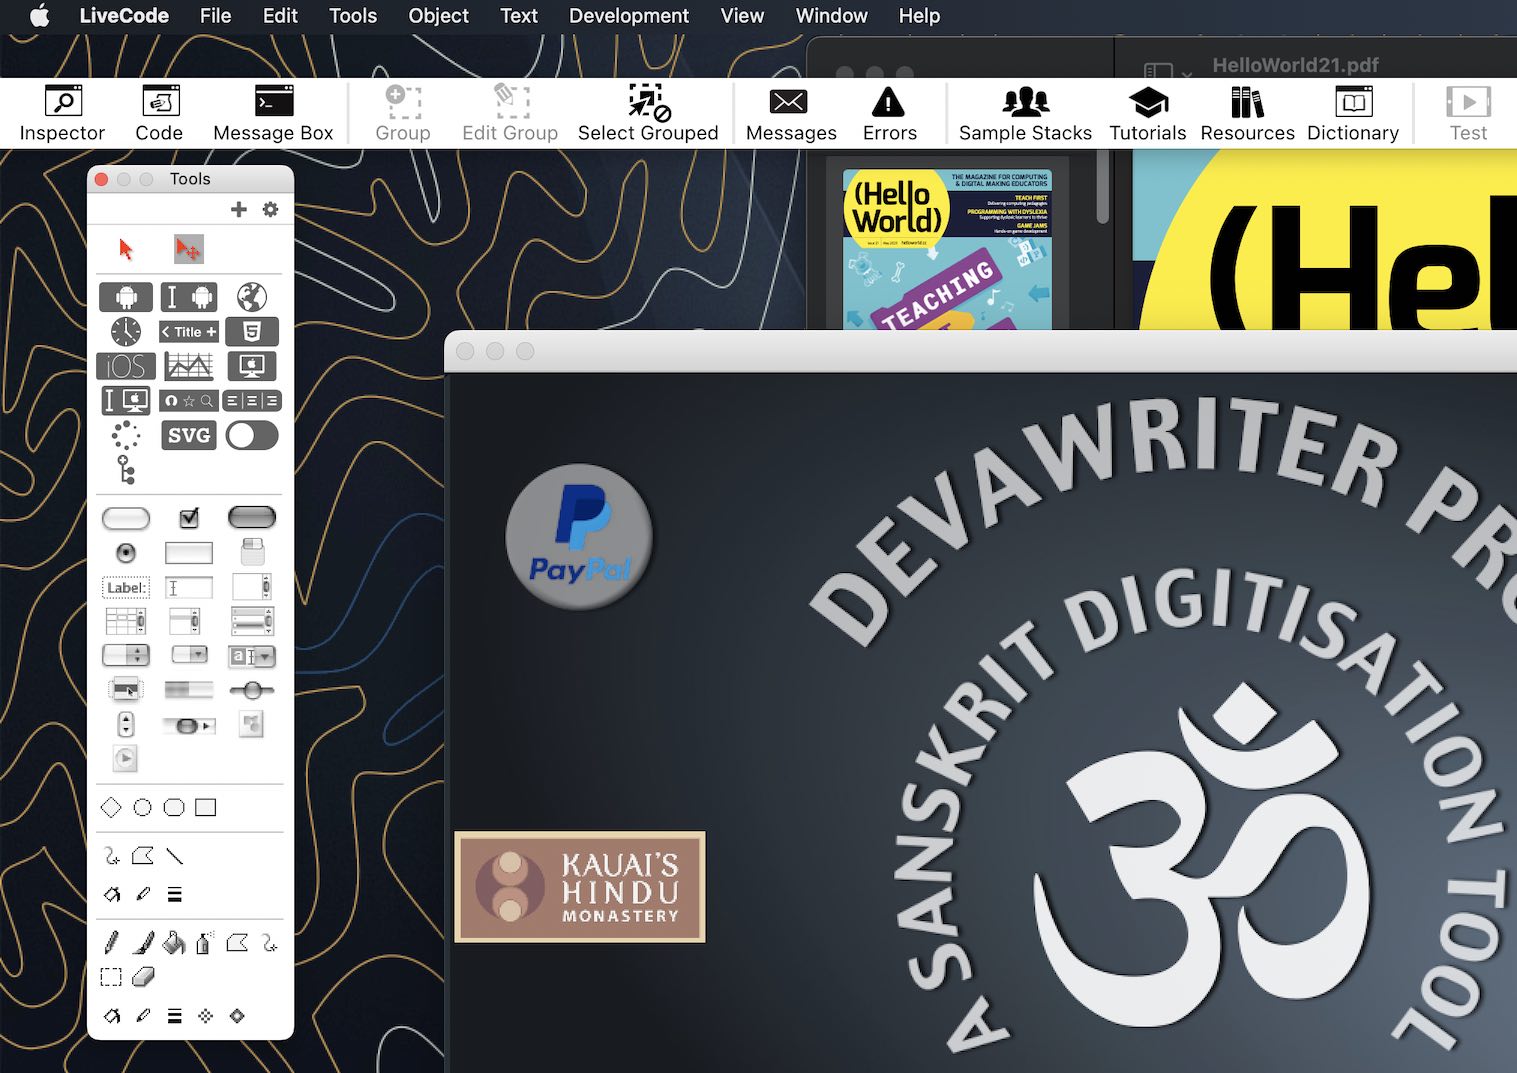
Task: Click the PayPal donate button
Action: click(x=579, y=537)
